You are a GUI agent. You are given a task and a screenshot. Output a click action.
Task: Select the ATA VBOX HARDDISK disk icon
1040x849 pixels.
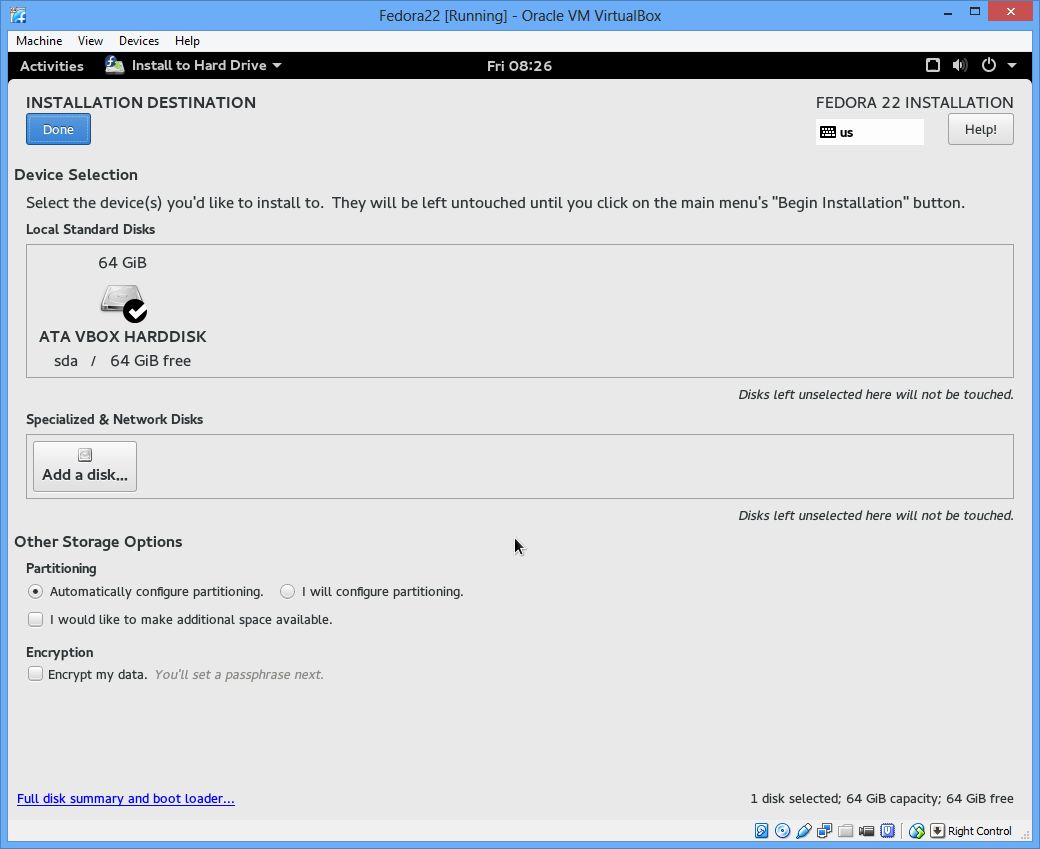coord(123,303)
